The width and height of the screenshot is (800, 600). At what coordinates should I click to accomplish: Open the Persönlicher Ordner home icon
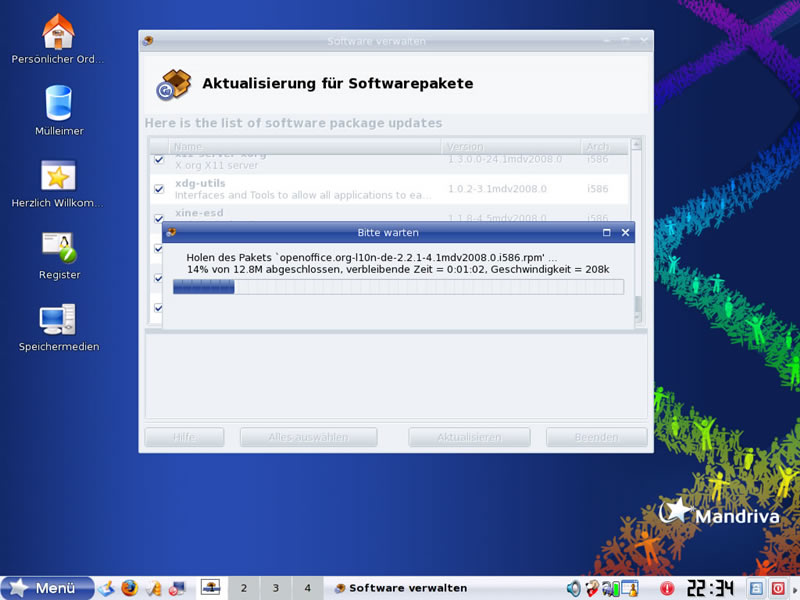[x=58, y=32]
